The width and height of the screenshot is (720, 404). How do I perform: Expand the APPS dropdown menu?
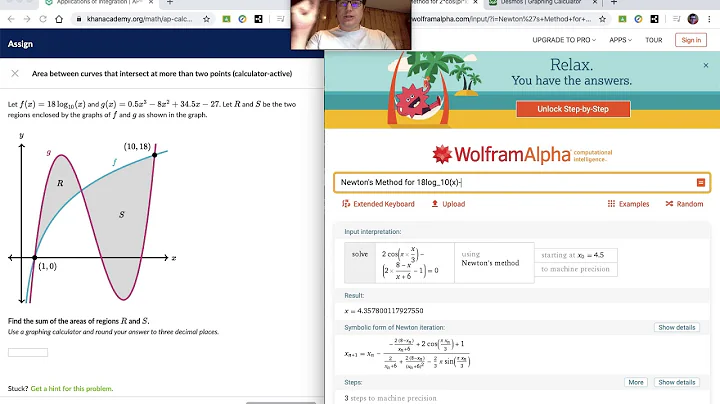tap(620, 40)
